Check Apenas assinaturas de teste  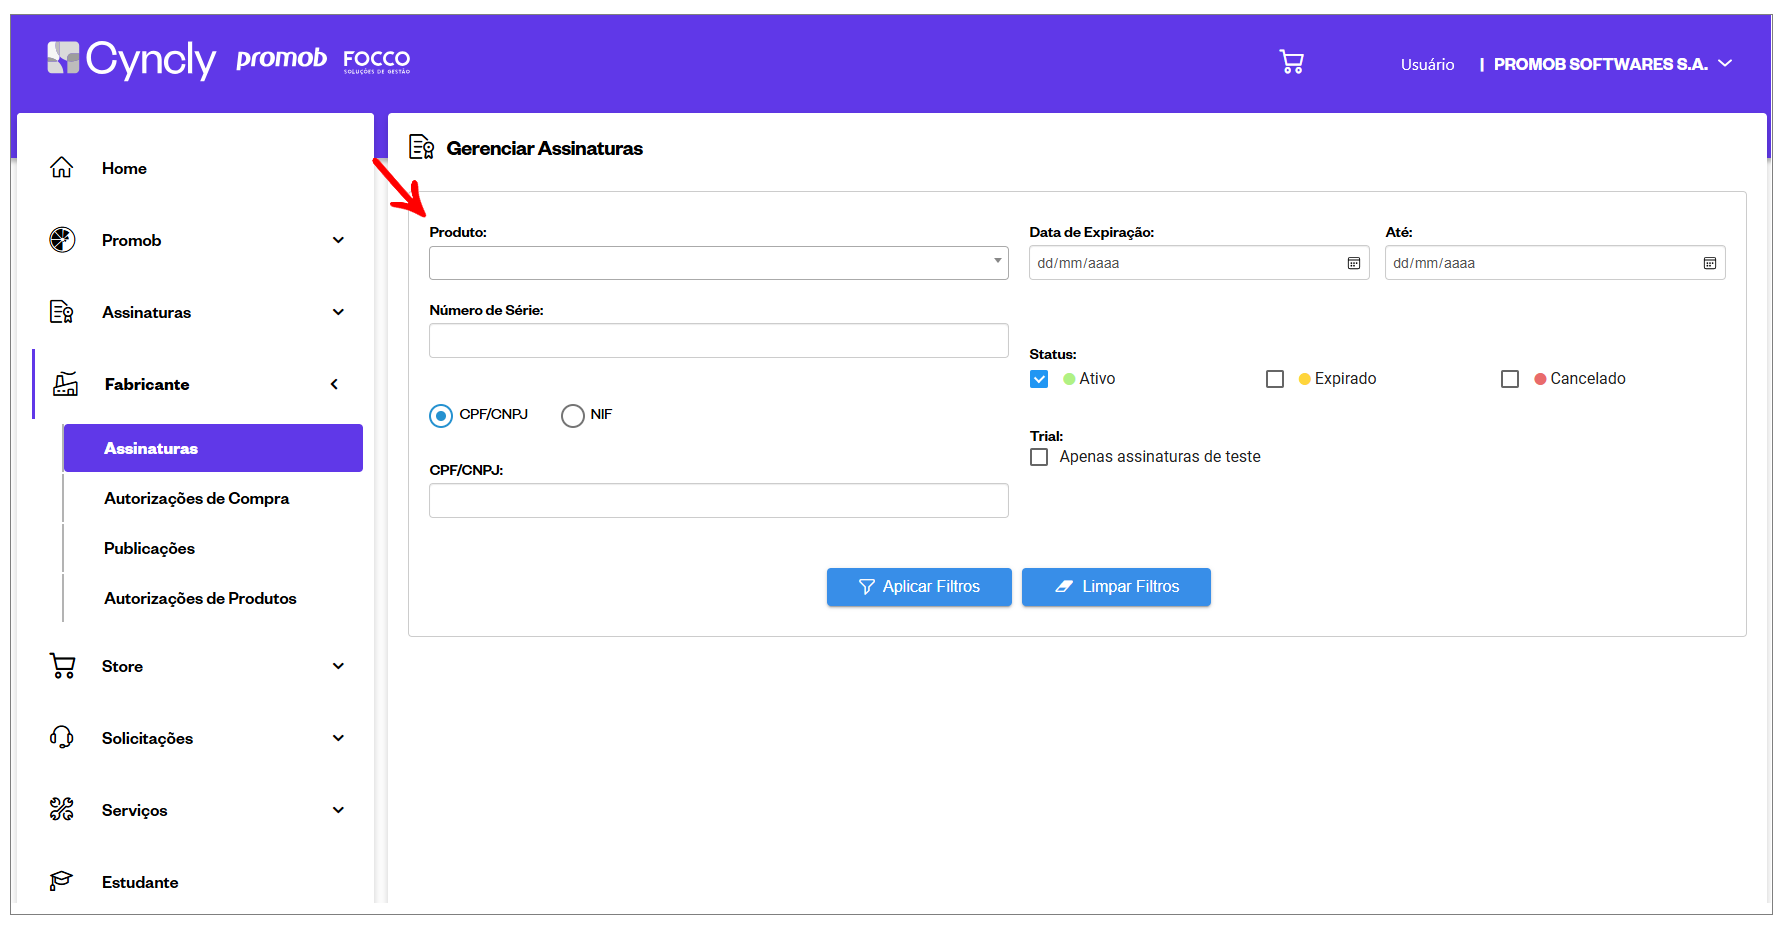(1039, 457)
